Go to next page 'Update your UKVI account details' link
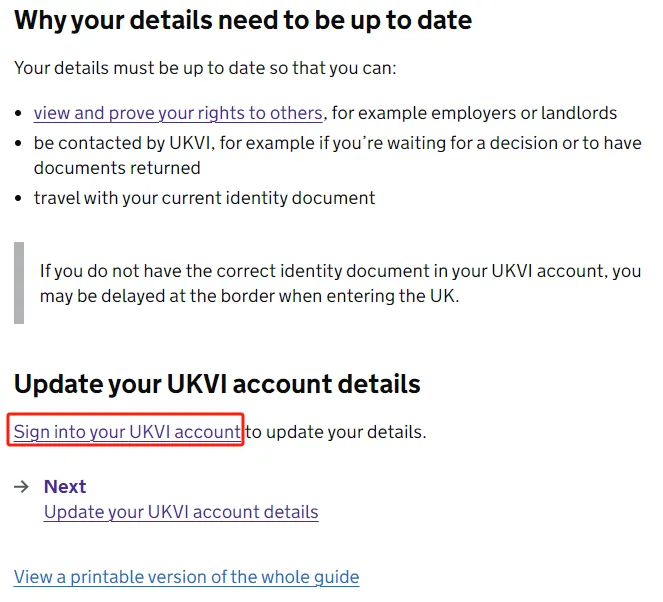 point(181,512)
